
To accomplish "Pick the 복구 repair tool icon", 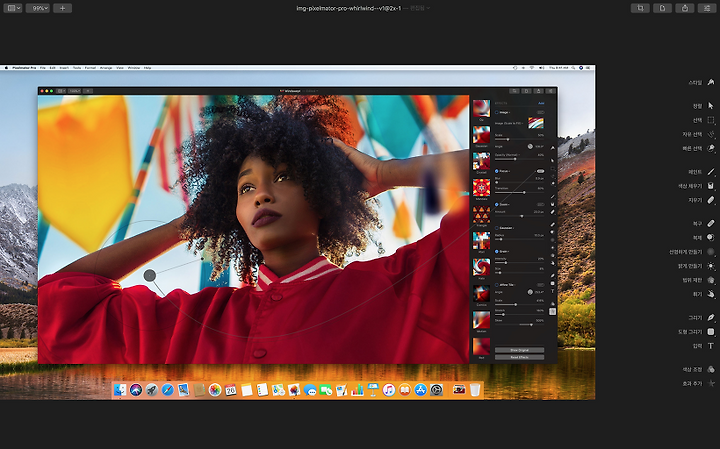I will (x=711, y=223).
